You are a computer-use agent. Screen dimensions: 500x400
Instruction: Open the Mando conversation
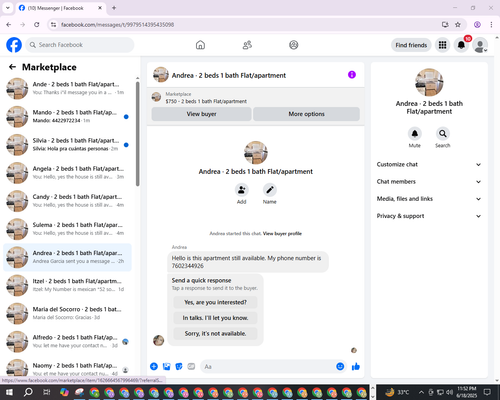[x=68, y=116]
